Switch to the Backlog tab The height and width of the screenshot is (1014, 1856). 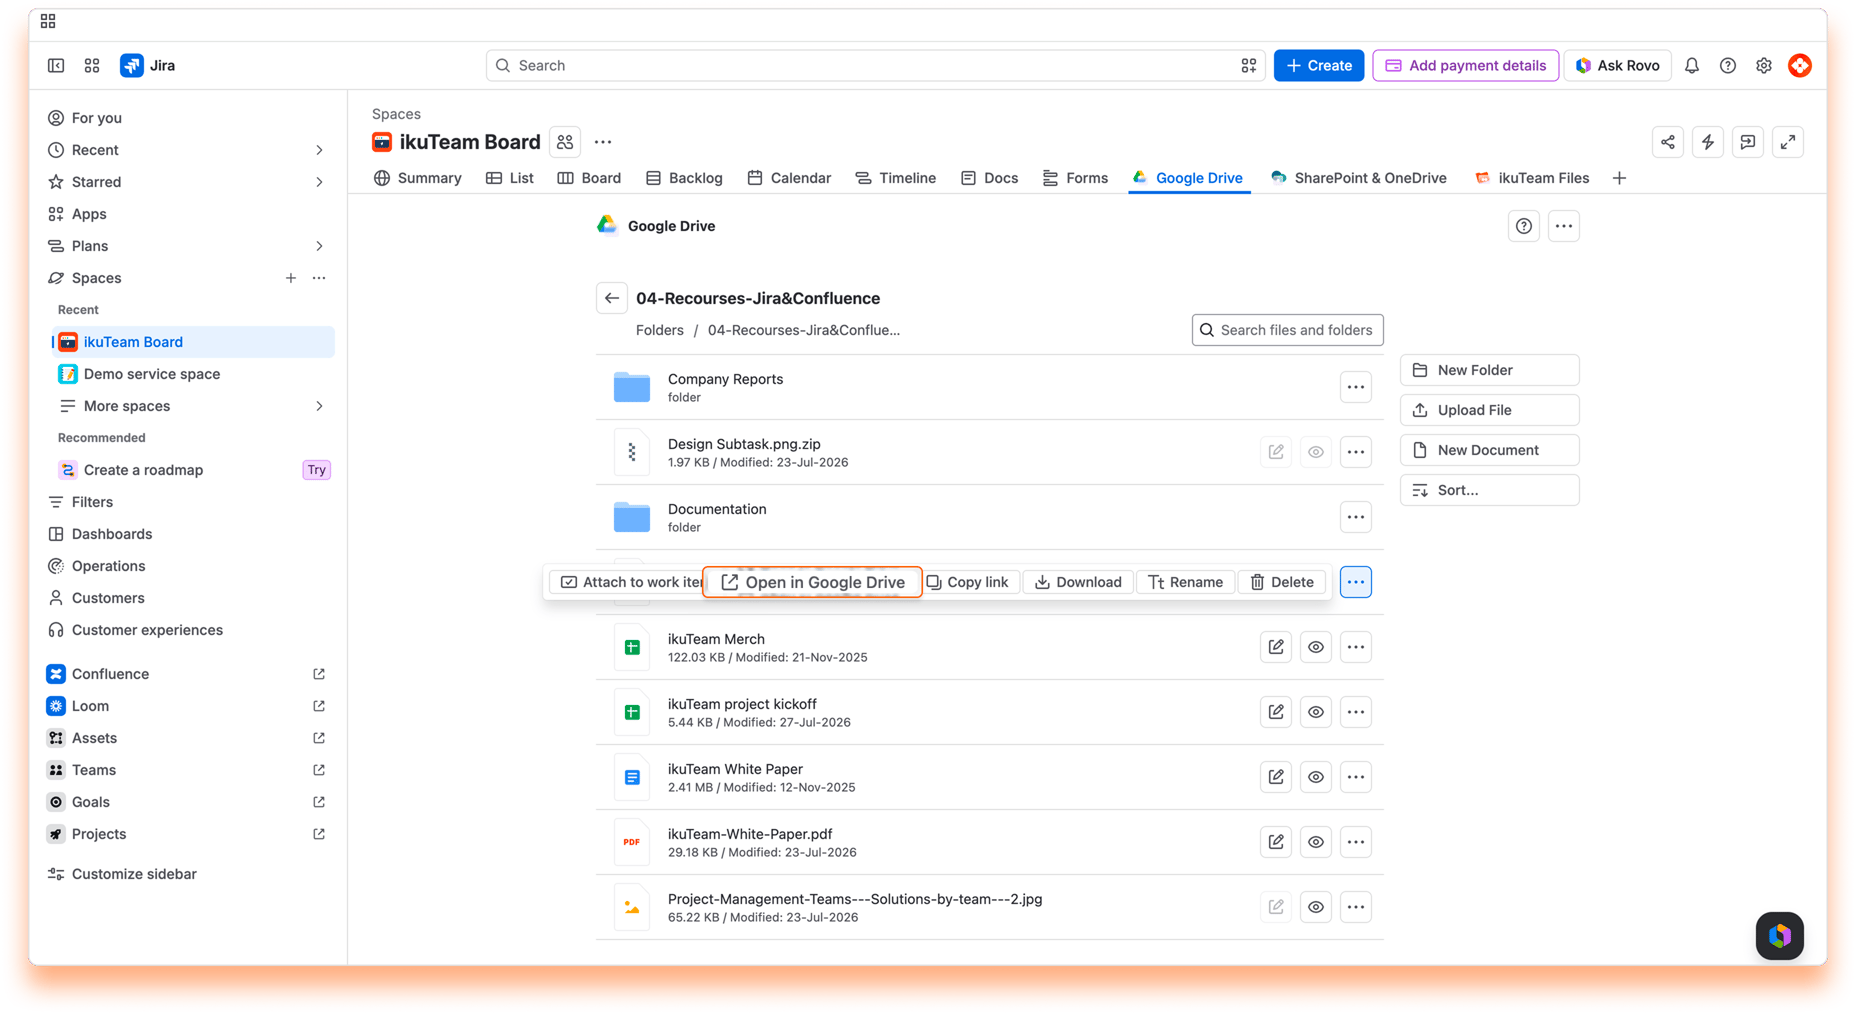684,178
